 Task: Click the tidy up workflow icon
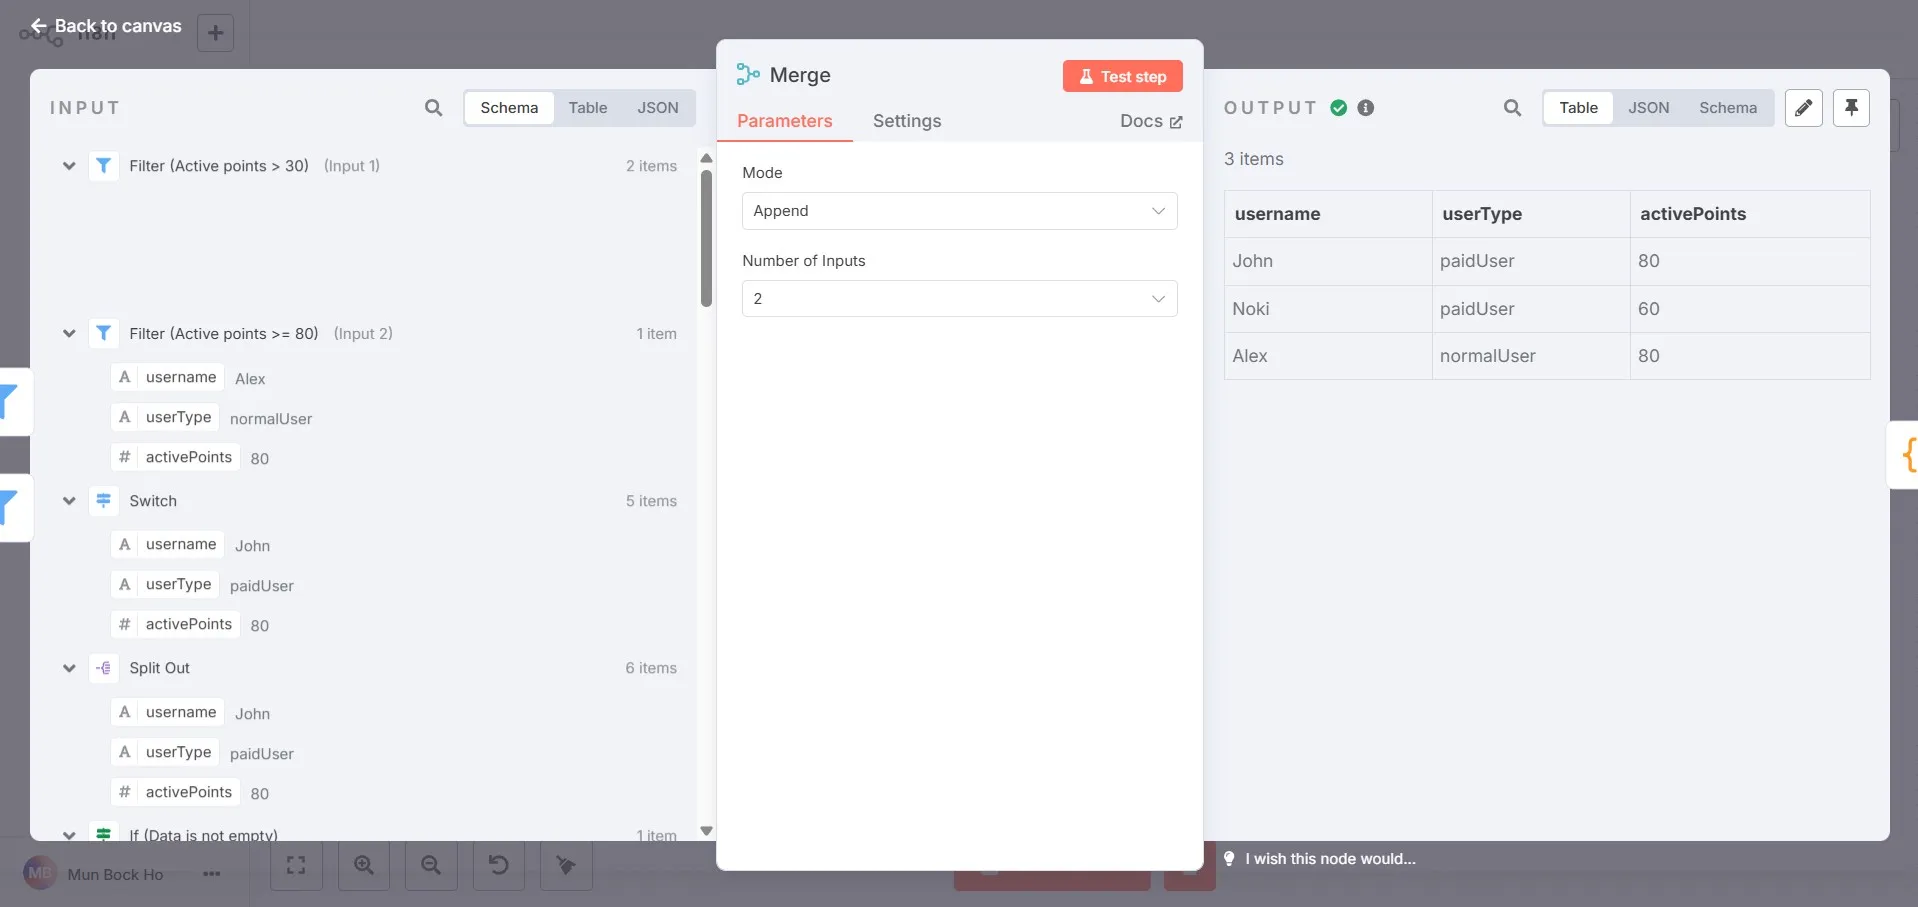[566, 865]
